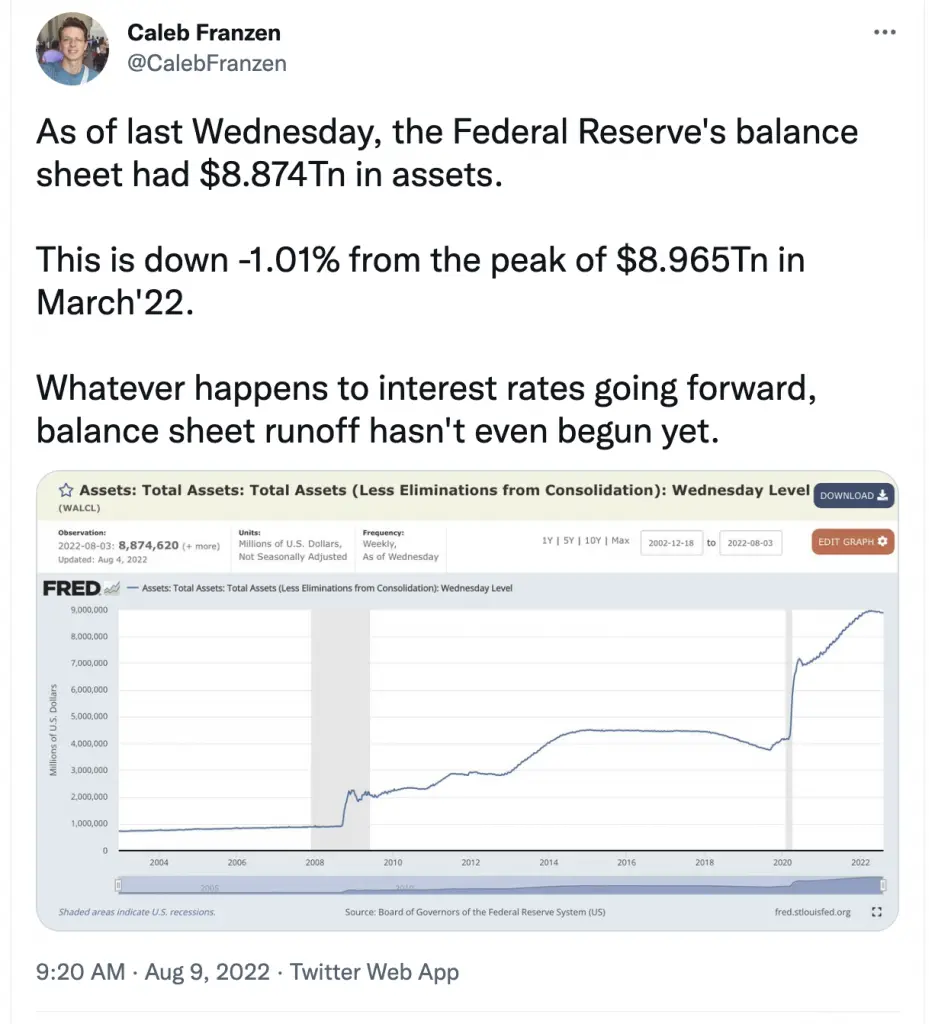Select the 5Y time range
Viewport: 935px width, 1024px height.
[x=568, y=541]
